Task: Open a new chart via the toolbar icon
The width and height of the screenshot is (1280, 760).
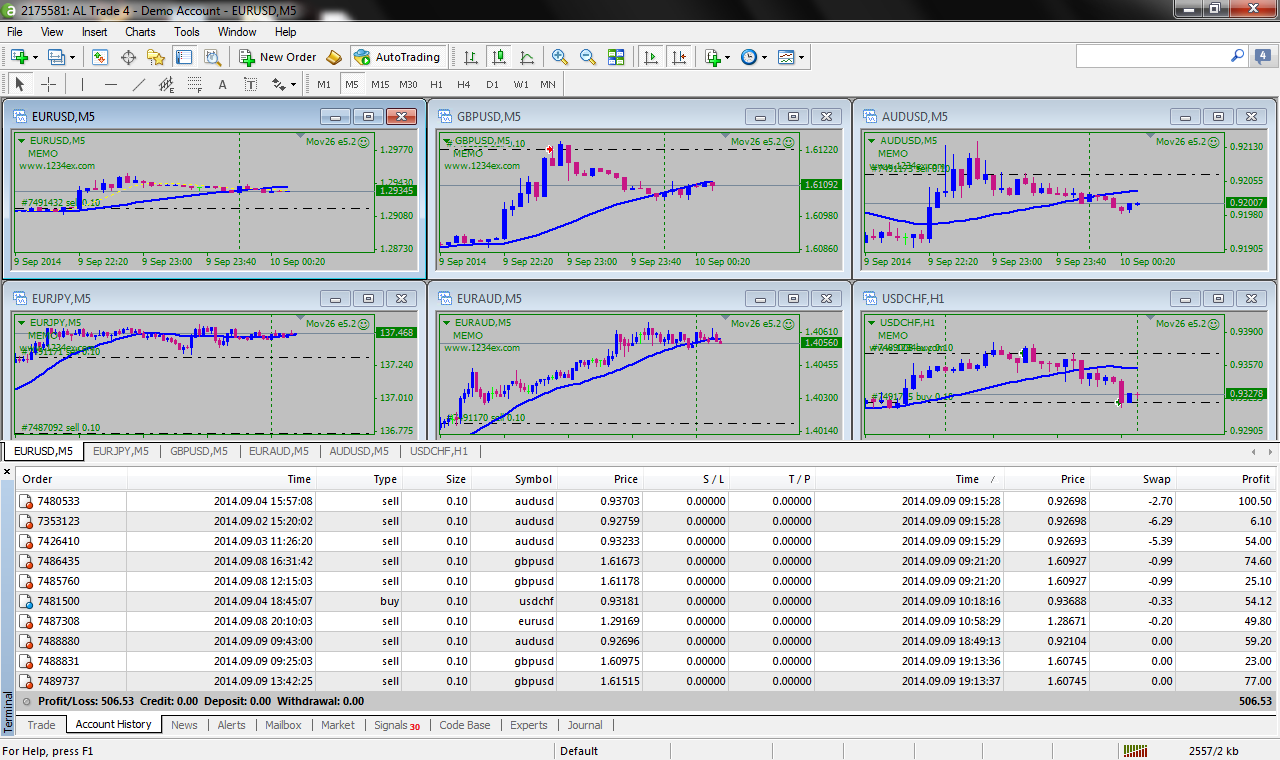Action: click(19, 57)
